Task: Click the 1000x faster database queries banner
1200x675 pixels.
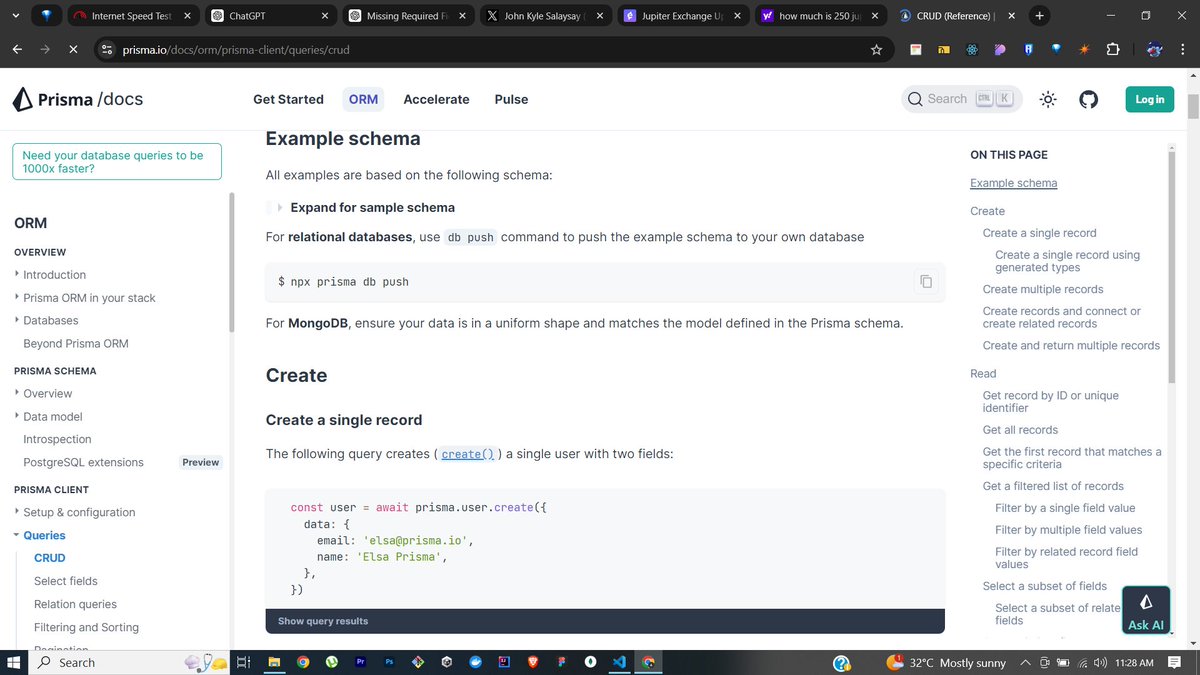Action: pos(116,162)
